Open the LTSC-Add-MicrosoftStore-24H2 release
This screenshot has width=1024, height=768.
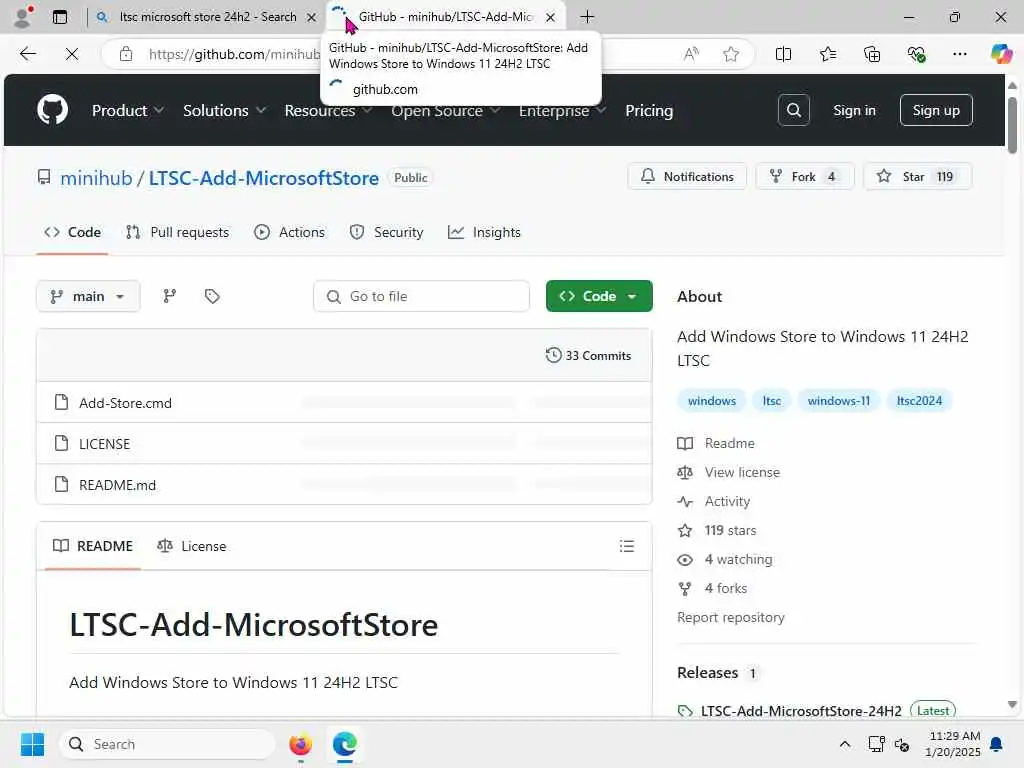[801, 711]
